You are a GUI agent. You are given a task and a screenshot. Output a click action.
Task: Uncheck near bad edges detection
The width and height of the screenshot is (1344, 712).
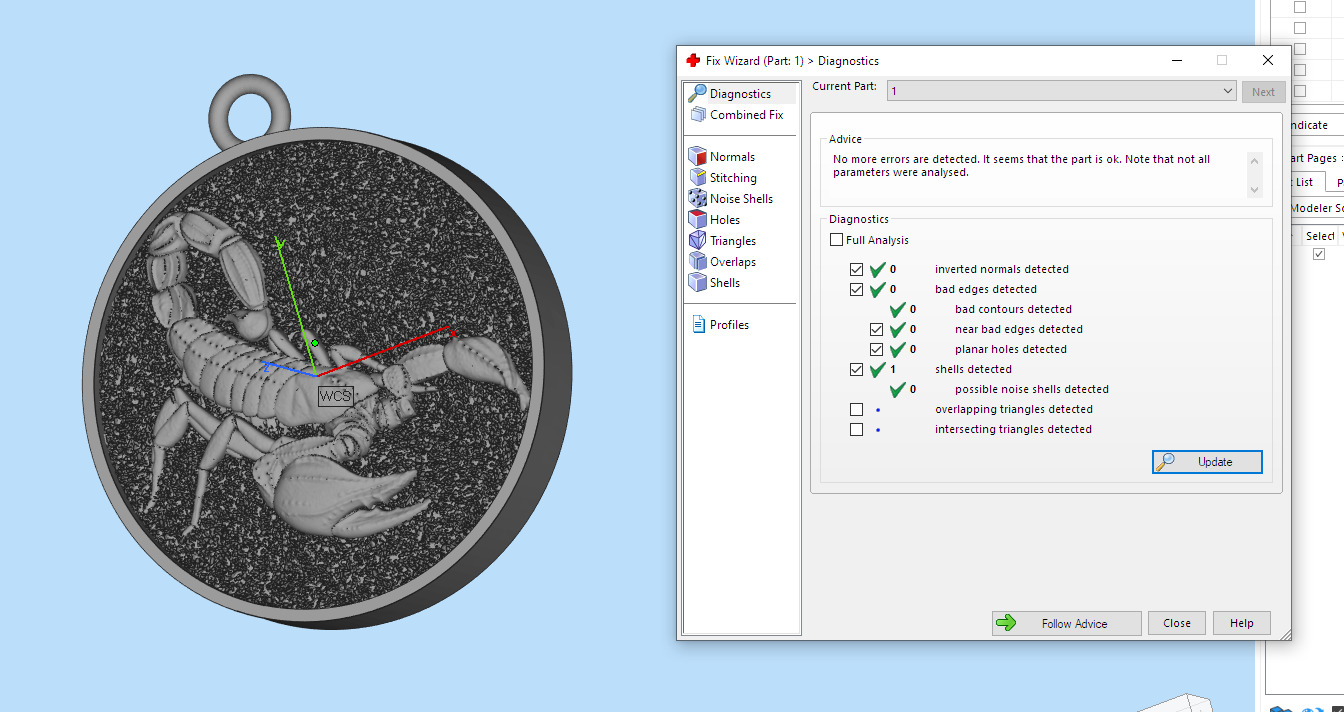876,329
